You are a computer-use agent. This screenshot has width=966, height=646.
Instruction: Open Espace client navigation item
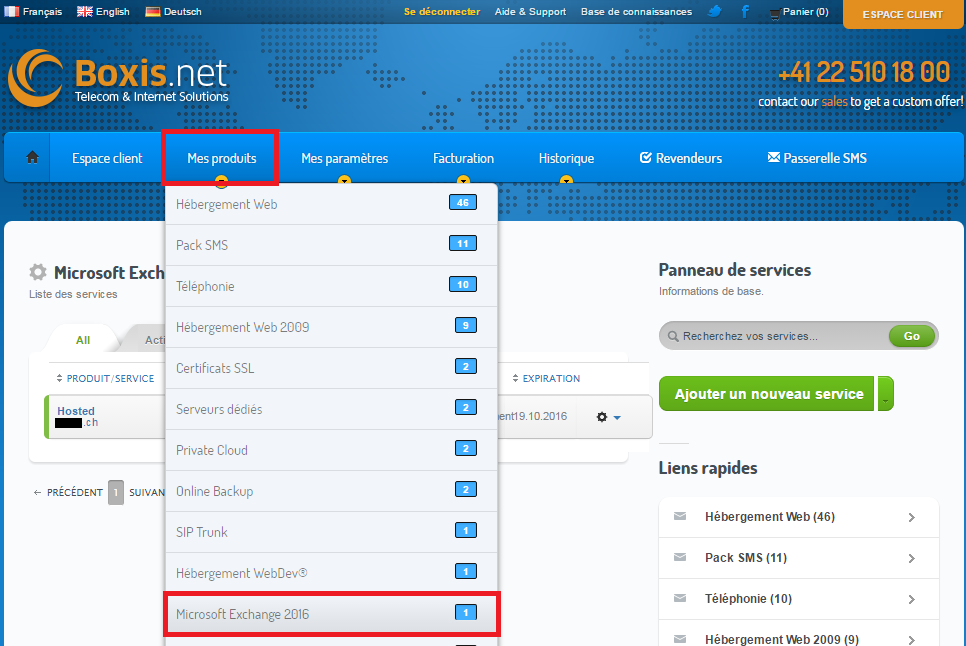[107, 158]
